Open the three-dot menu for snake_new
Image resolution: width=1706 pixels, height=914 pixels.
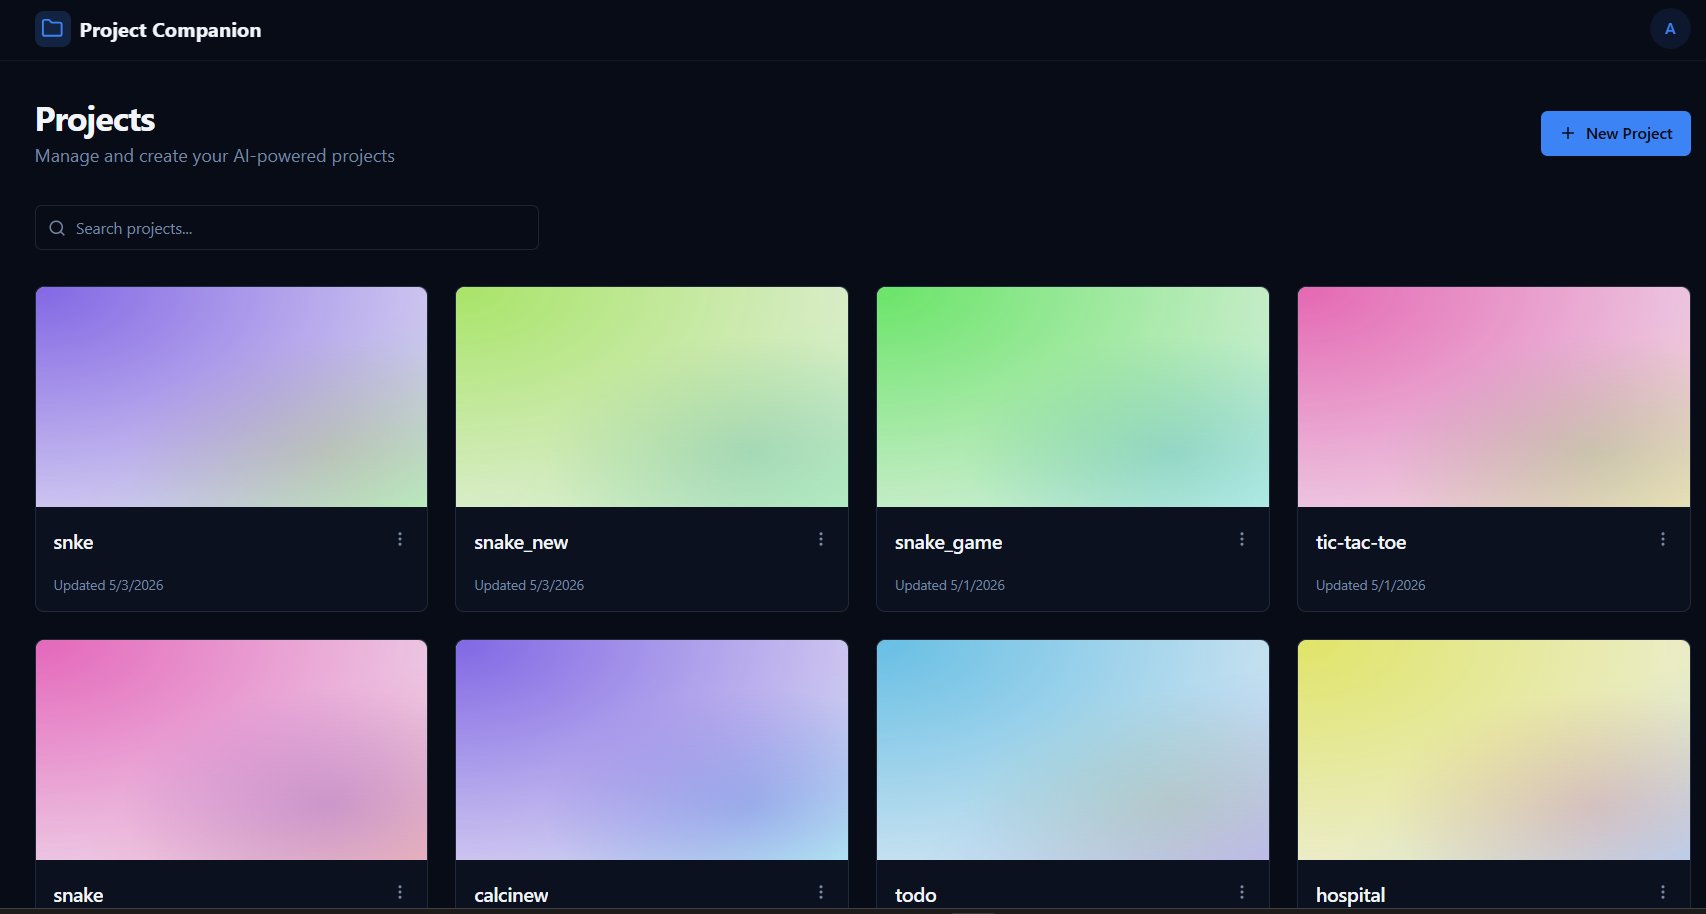coord(821,539)
